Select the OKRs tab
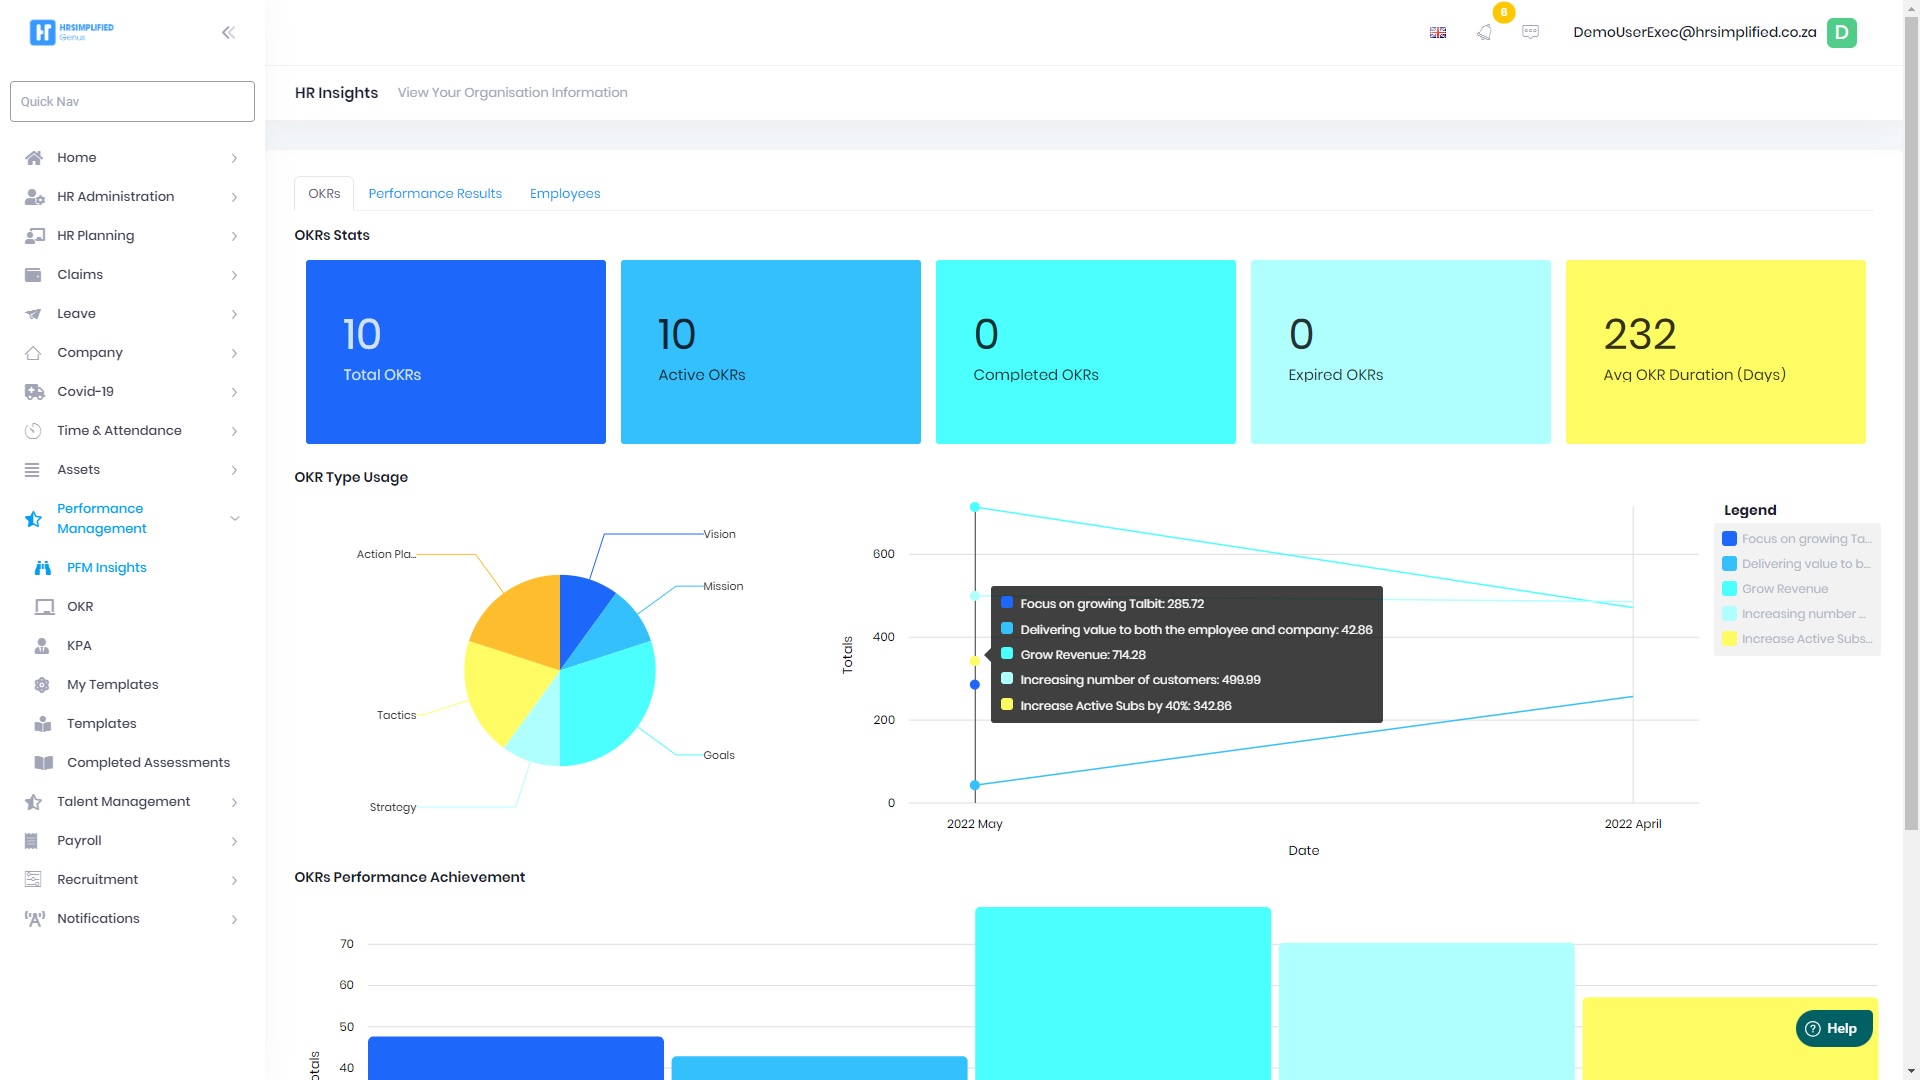Viewport: 1920px width, 1080px height. [x=324, y=193]
